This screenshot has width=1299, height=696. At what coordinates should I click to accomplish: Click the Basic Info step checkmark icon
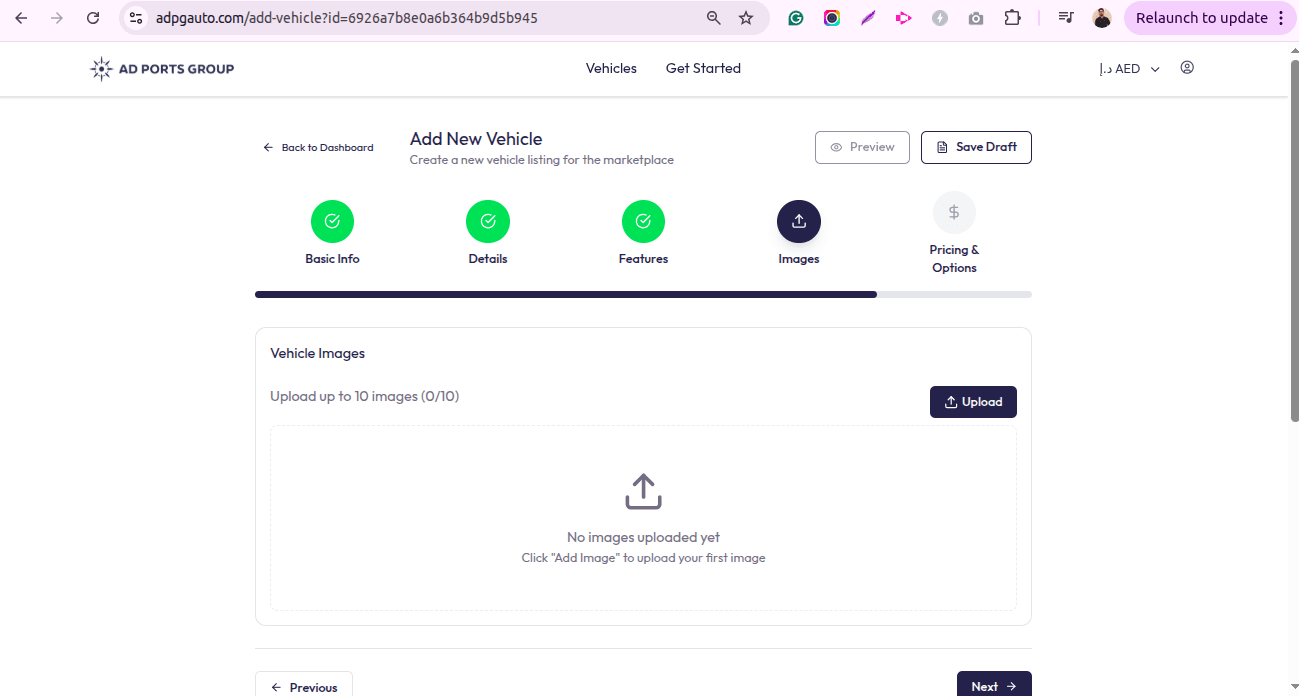click(332, 222)
